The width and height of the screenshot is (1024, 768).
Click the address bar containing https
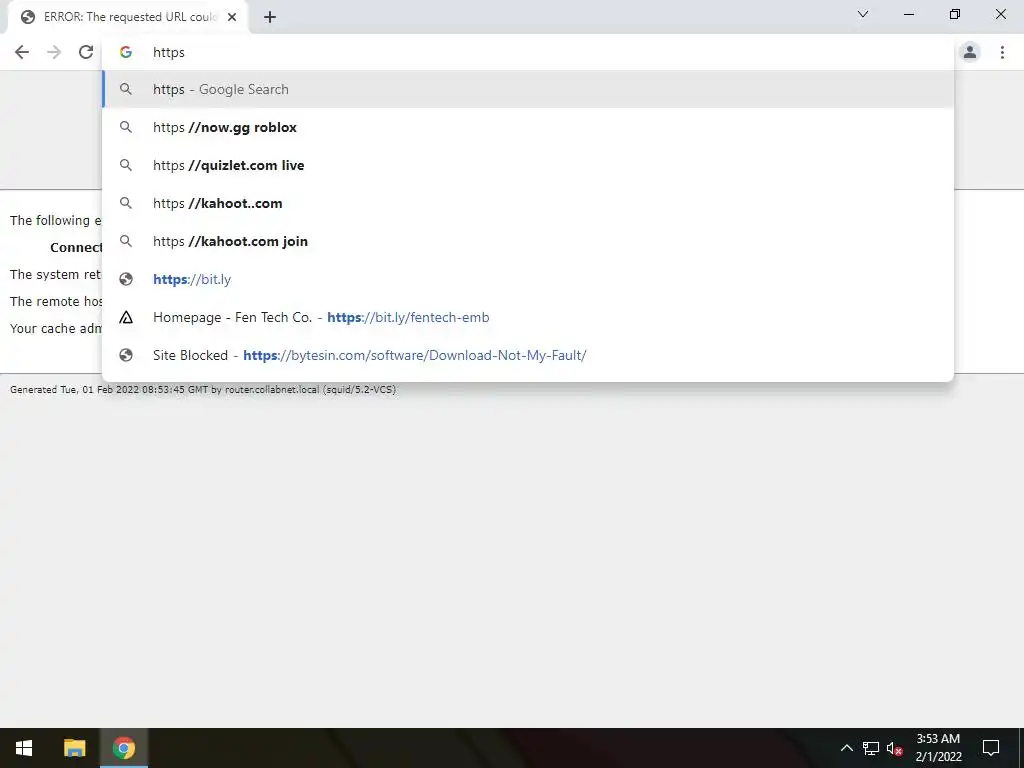pos(528,52)
